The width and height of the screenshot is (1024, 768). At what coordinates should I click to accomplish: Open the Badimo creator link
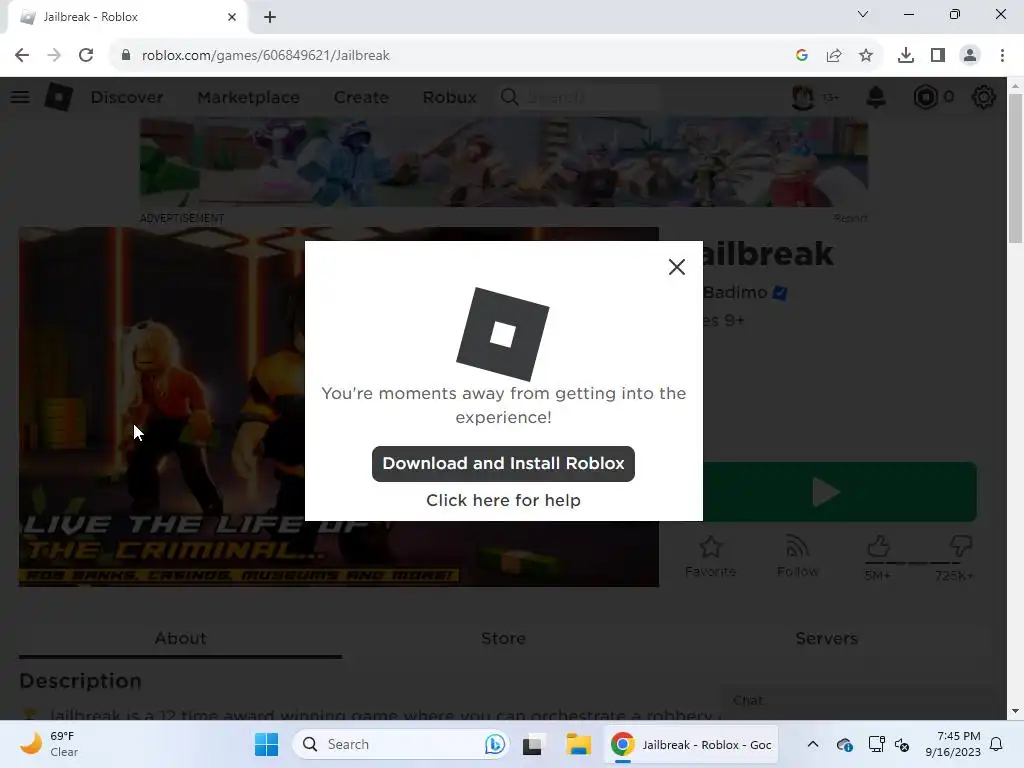point(735,292)
